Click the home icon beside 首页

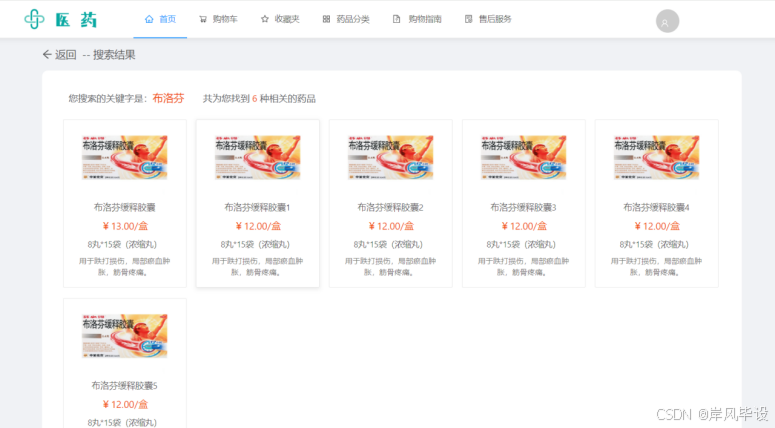(149, 19)
